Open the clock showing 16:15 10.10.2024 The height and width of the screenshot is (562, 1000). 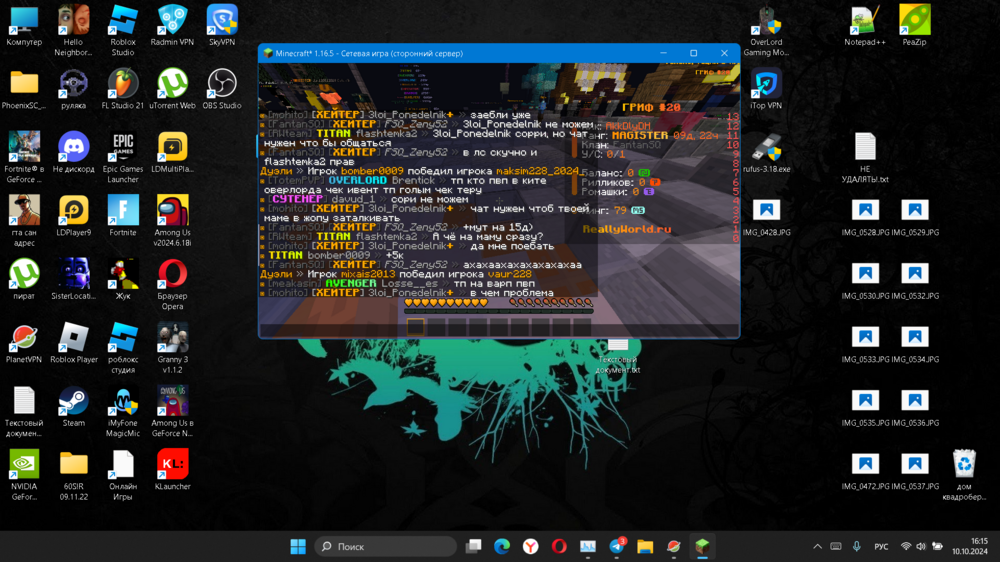(970, 547)
